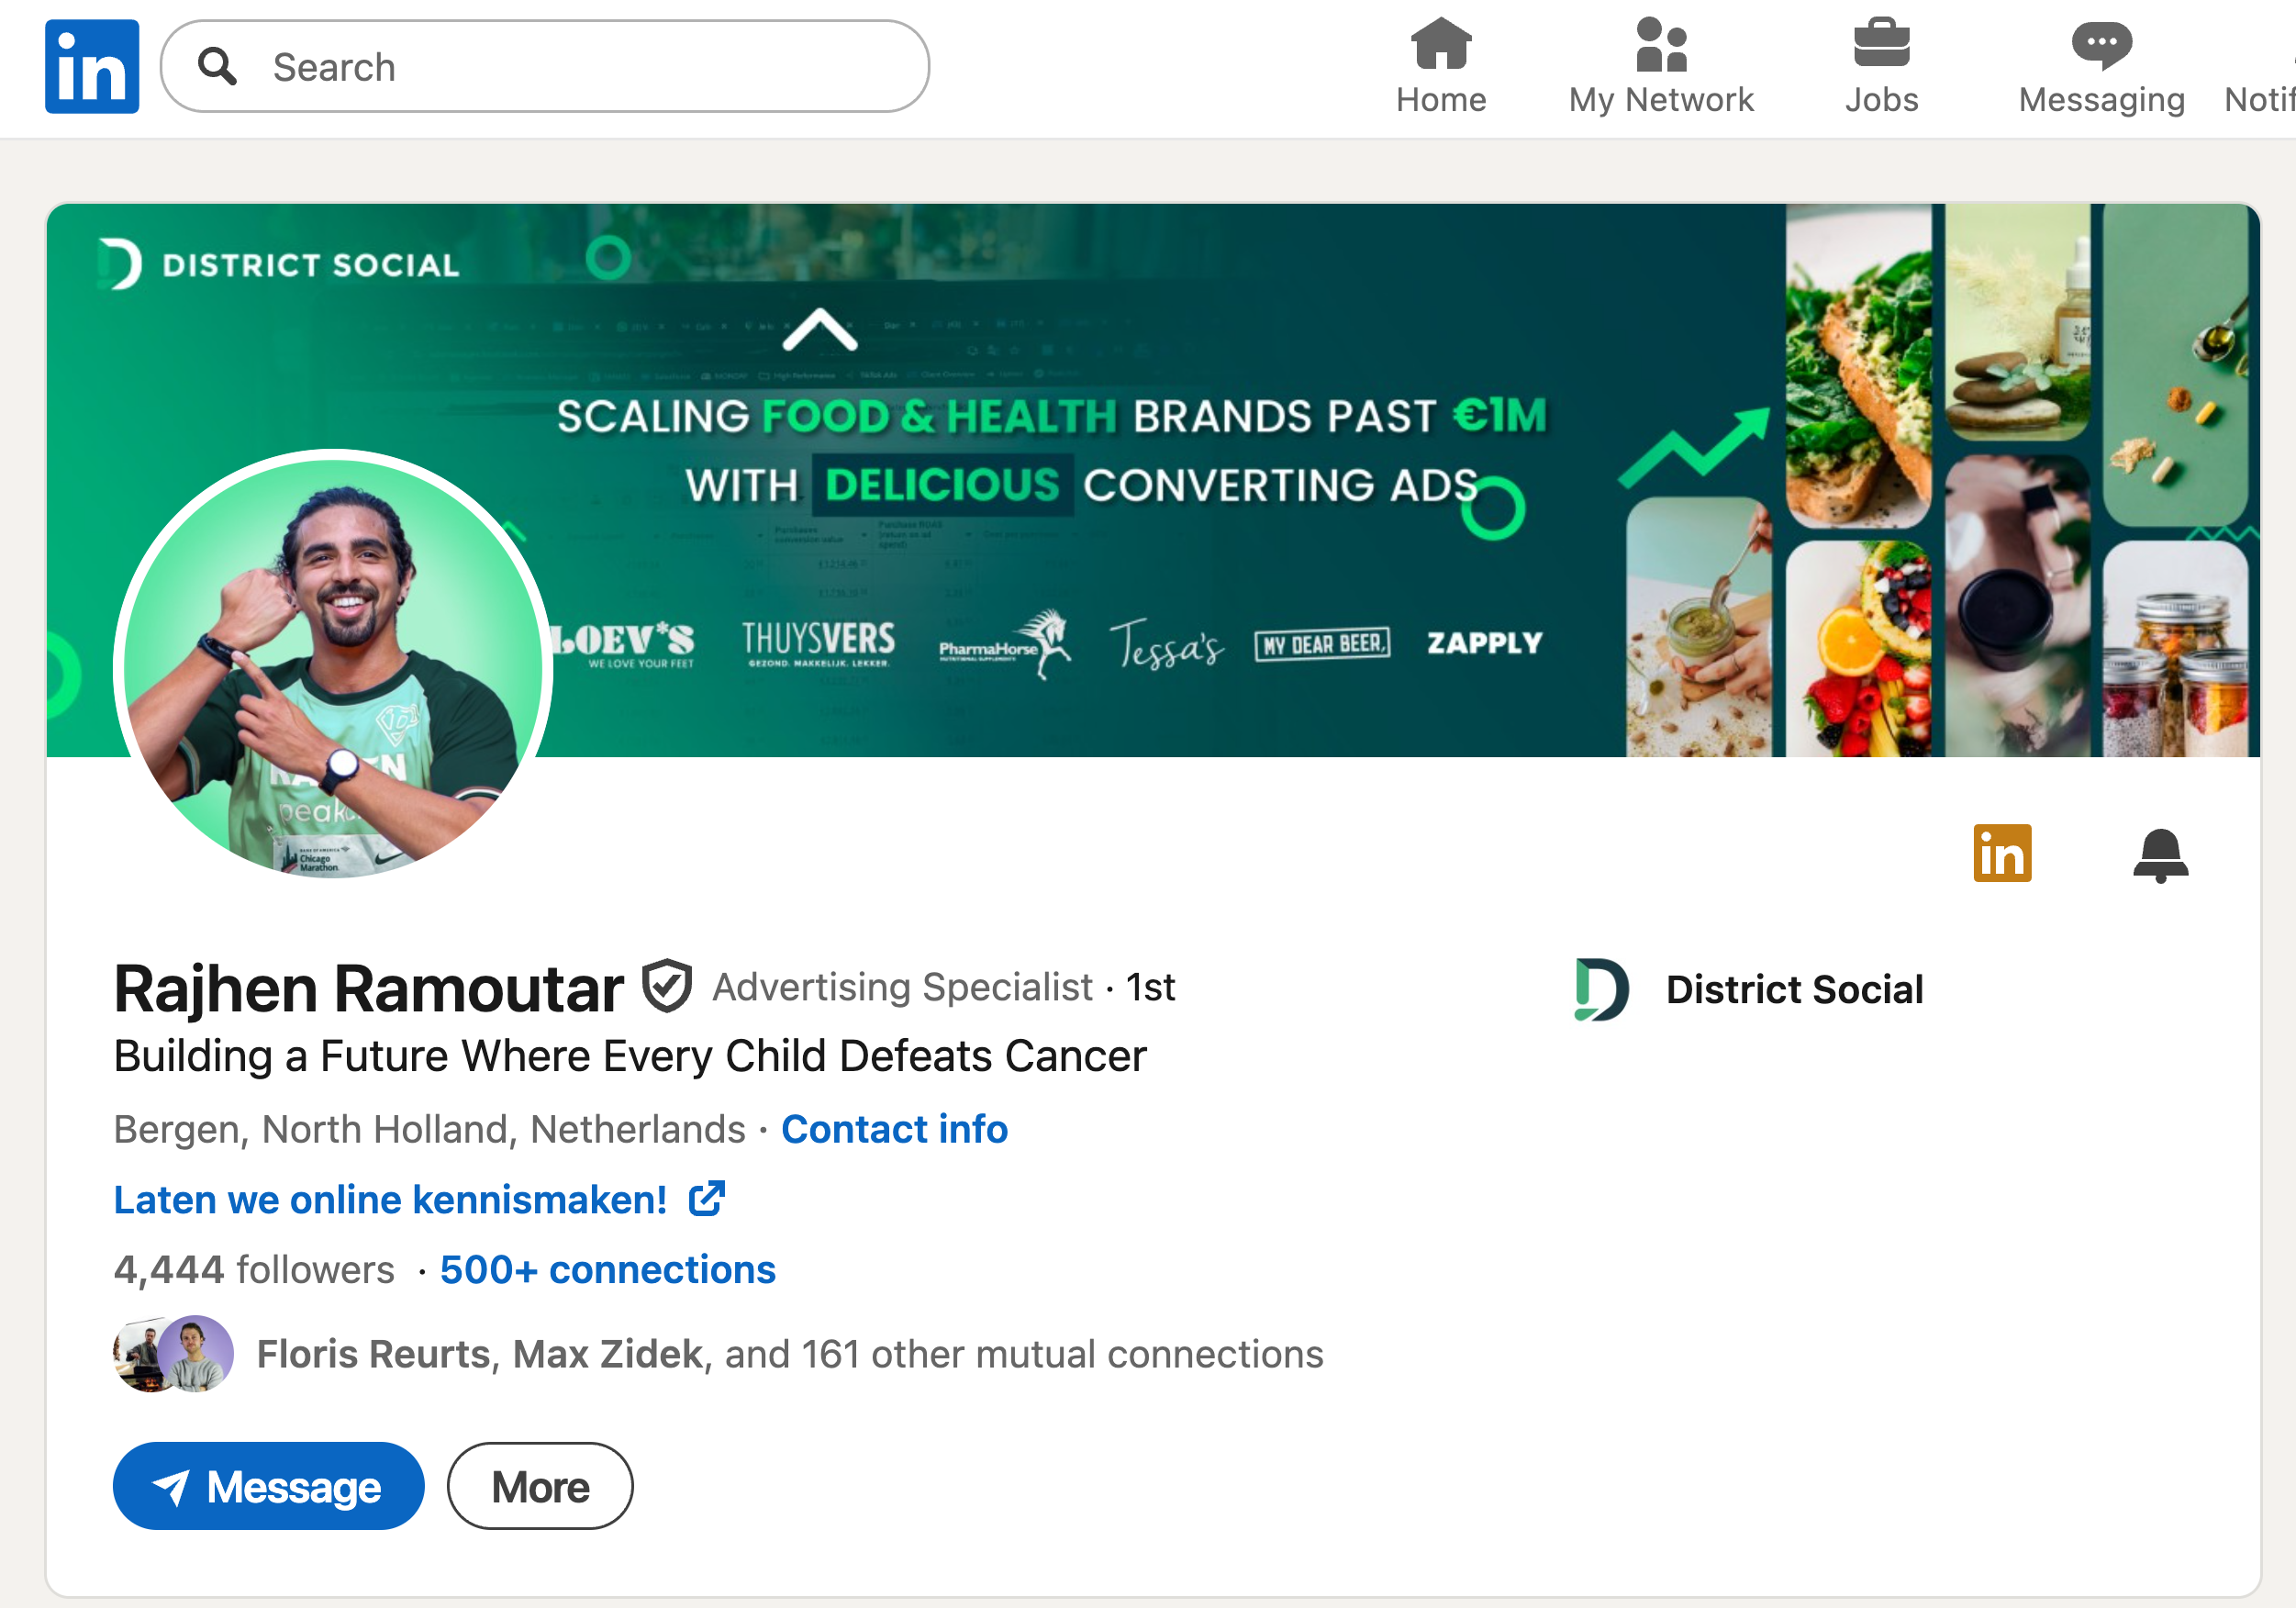Screen dimensions: 2296x1608
Task: Open Contact info link
Action: click(894, 1129)
